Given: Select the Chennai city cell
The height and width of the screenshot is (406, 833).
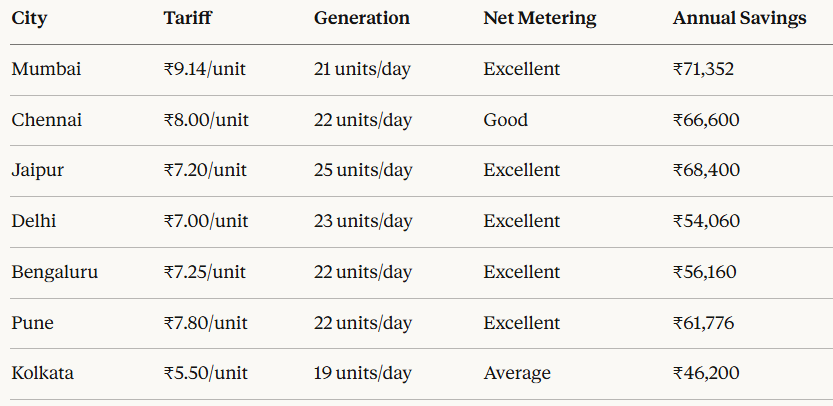Looking at the screenshot, I should click(47, 120).
